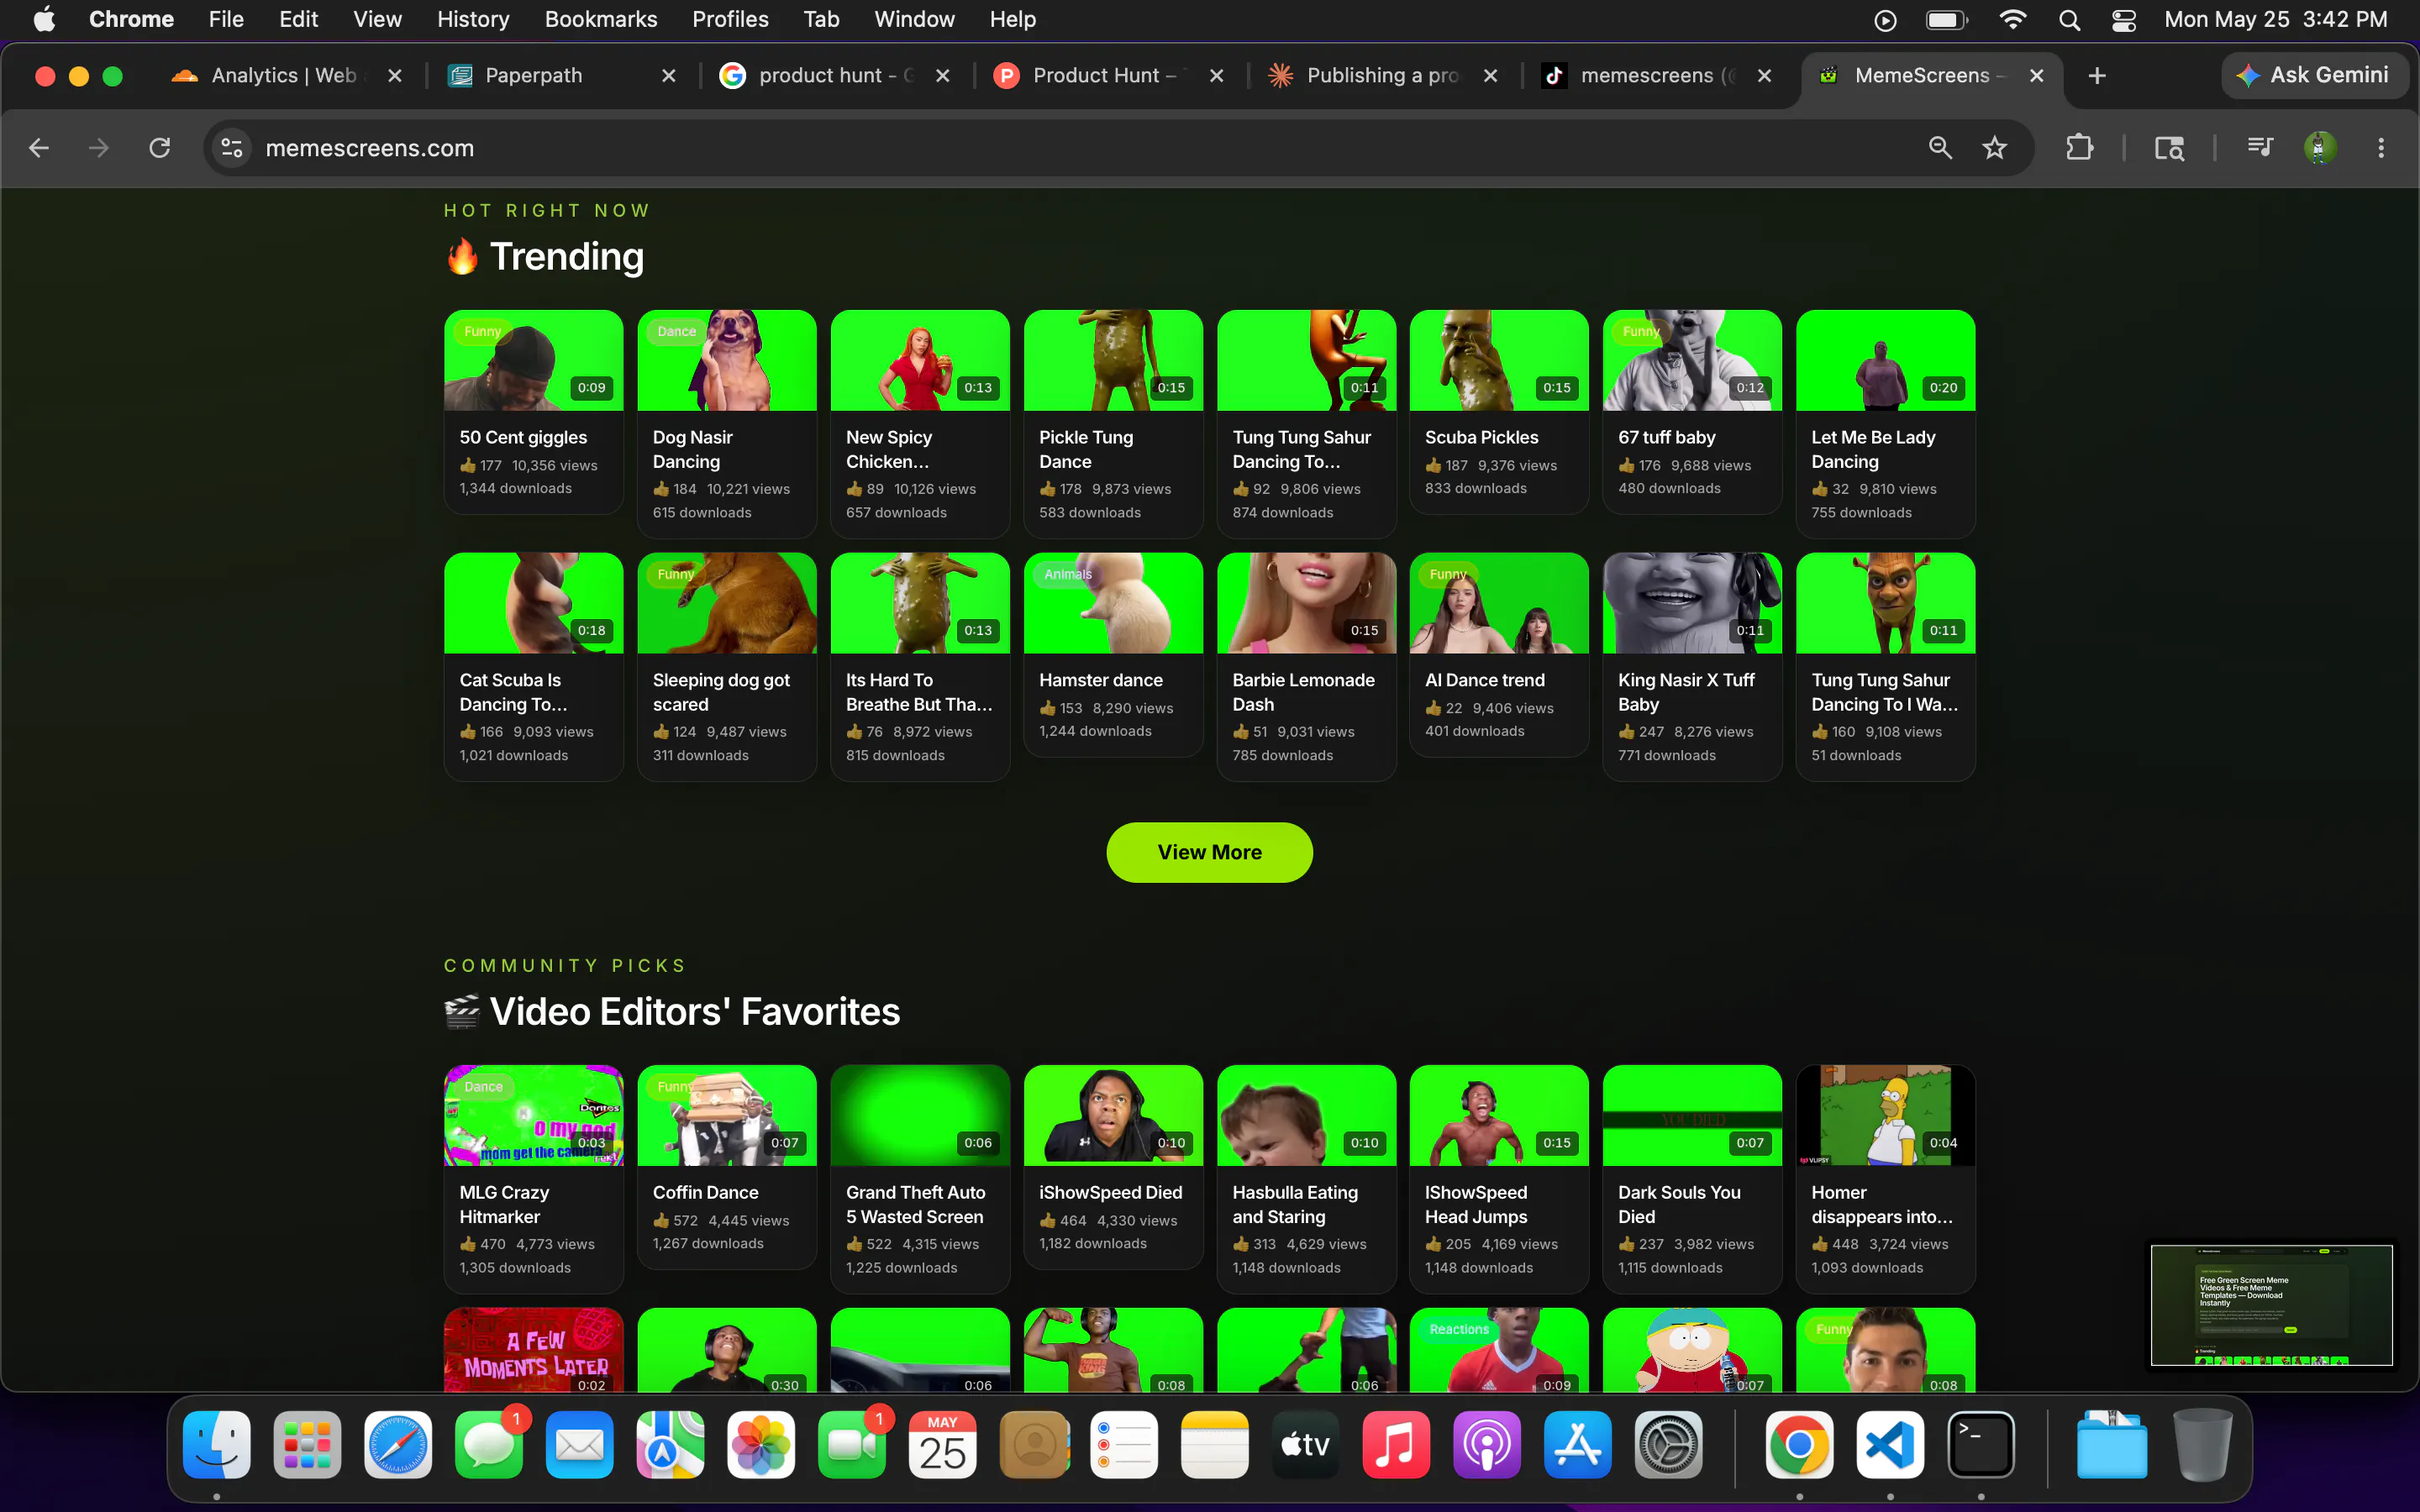Open the Bookmarks menu
The width and height of the screenshot is (2420, 1512).
(601, 20)
